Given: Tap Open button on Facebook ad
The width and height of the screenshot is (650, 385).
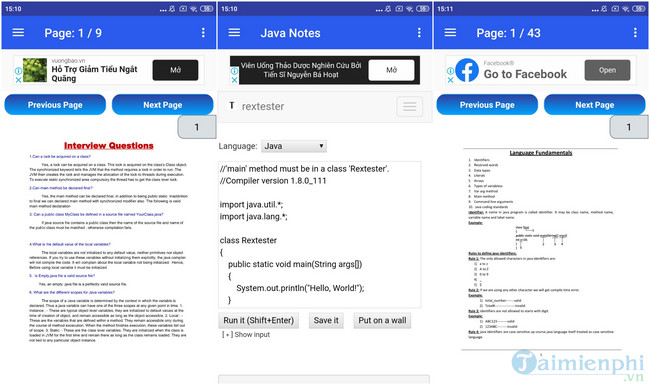Looking at the screenshot, I should pyautogui.click(x=607, y=70).
